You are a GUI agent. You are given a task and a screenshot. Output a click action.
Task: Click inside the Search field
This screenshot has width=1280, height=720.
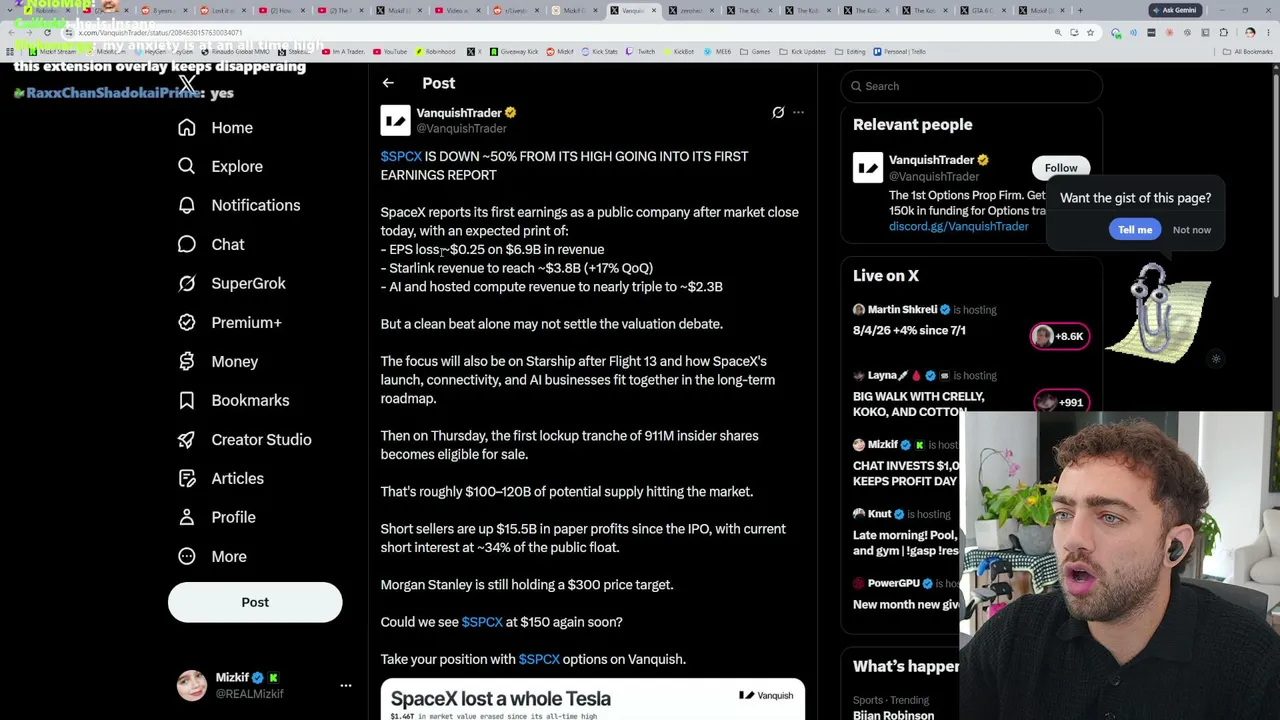click(x=971, y=86)
